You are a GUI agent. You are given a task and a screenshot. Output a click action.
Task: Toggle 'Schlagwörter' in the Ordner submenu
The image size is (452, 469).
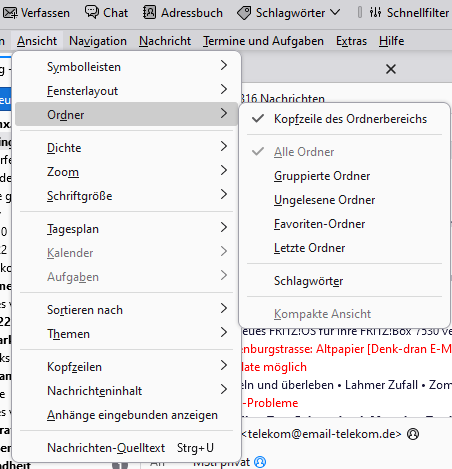coord(345,281)
